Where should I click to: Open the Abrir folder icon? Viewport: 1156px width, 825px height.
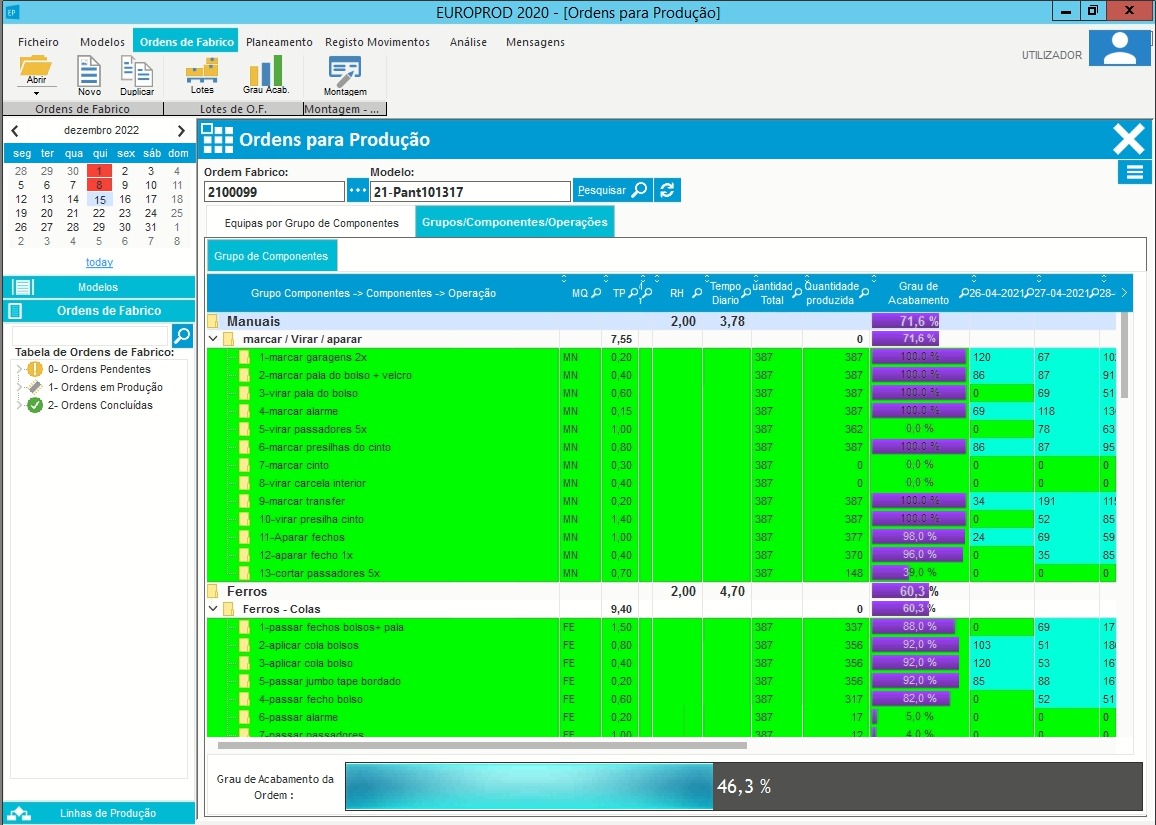(35, 69)
